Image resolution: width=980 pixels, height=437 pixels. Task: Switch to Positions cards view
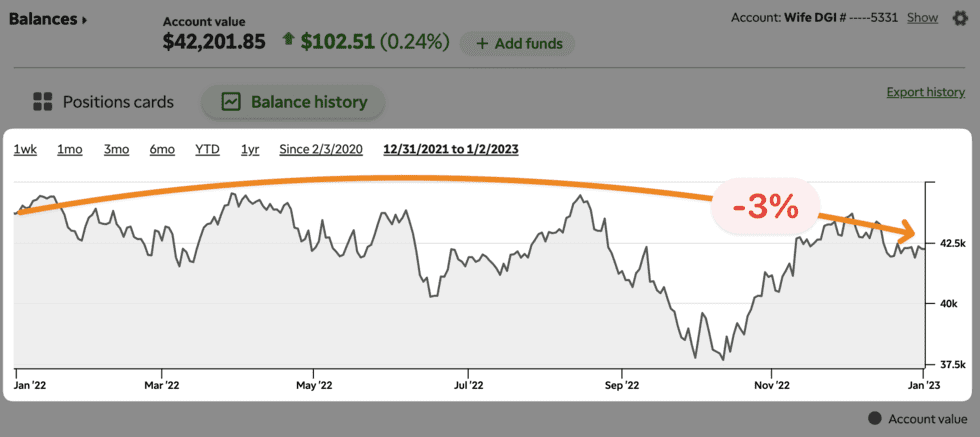(103, 101)
